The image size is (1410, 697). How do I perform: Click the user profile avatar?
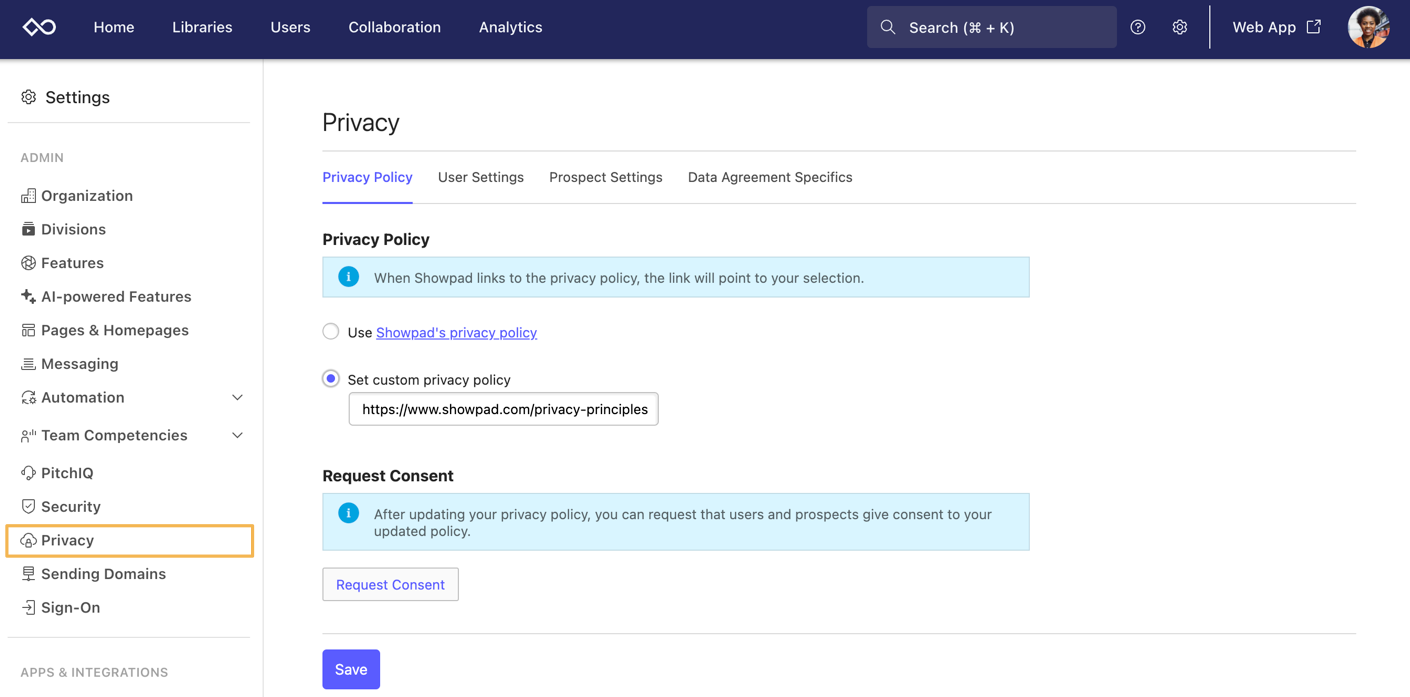coord(1368,27)
